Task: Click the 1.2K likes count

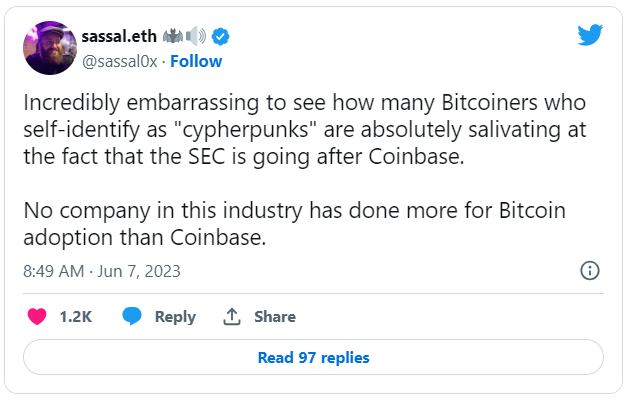Action: point(76,316)
